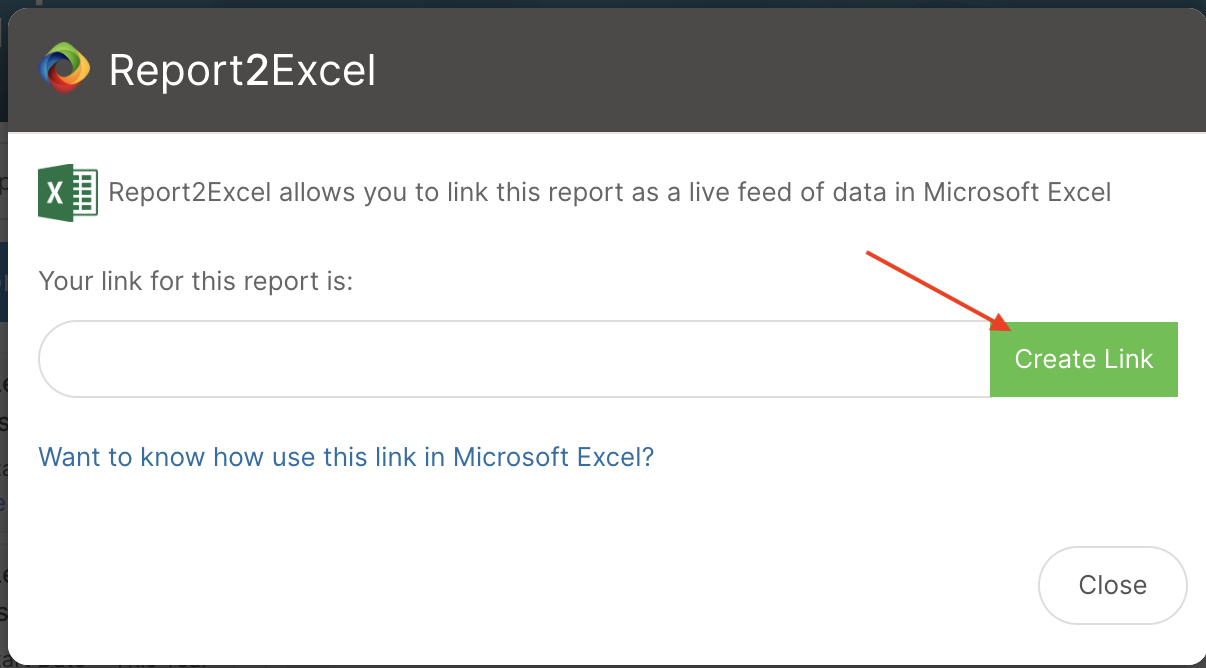Viewport: 1206px width, 668px height.
Task: Click the dark dialog header bar
Action: [607, 70]
